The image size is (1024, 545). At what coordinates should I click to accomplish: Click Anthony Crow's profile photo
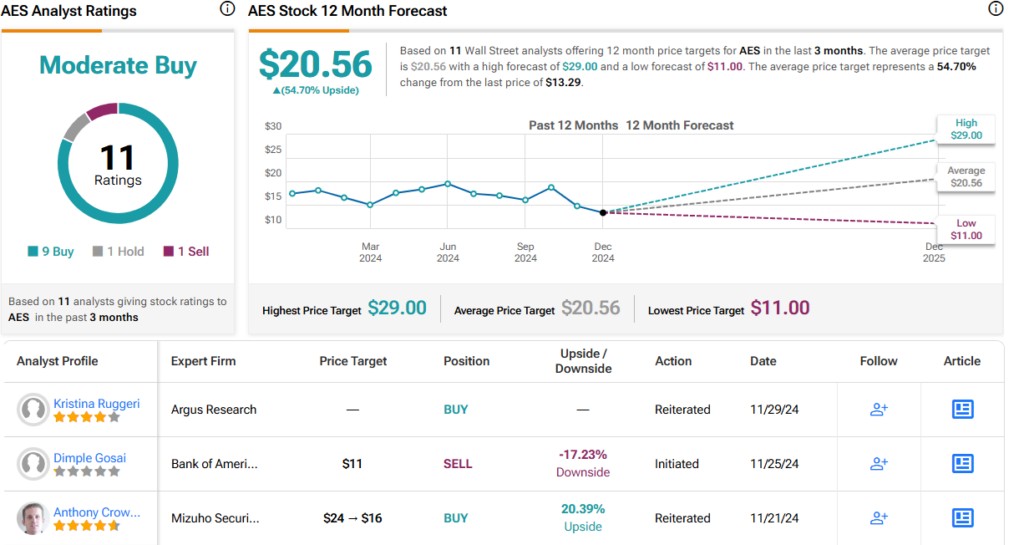click(33, 517)
